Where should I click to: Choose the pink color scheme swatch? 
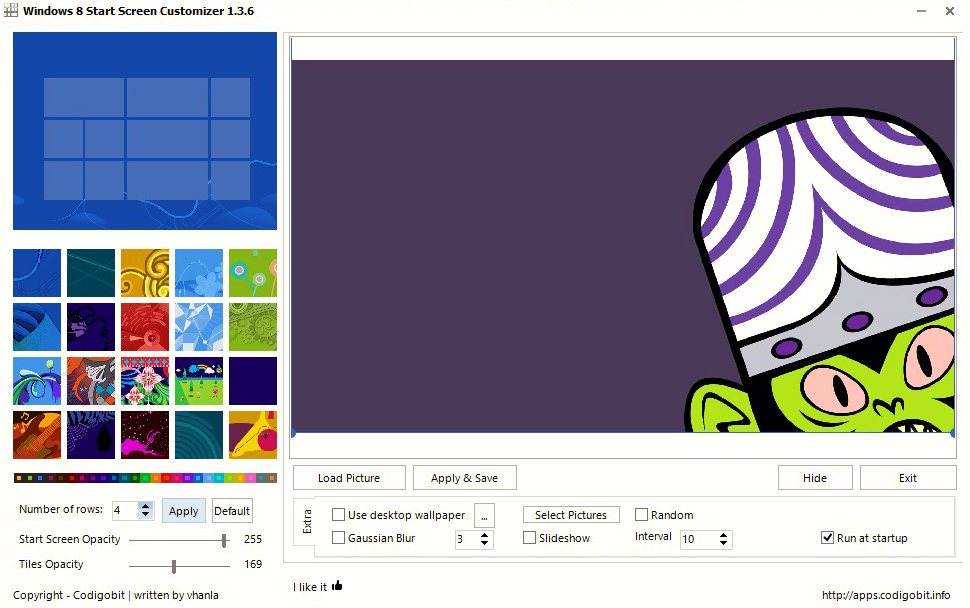pos(251,478)
